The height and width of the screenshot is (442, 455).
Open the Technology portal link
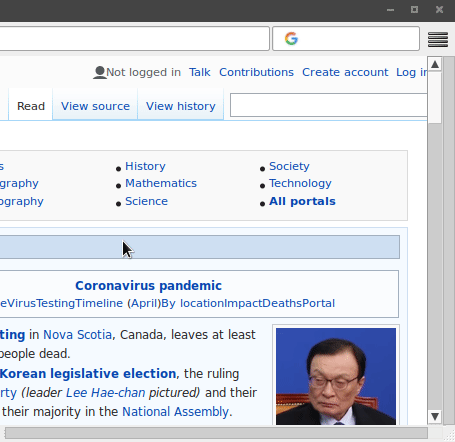pyautogui.click(x=300, y=183)
